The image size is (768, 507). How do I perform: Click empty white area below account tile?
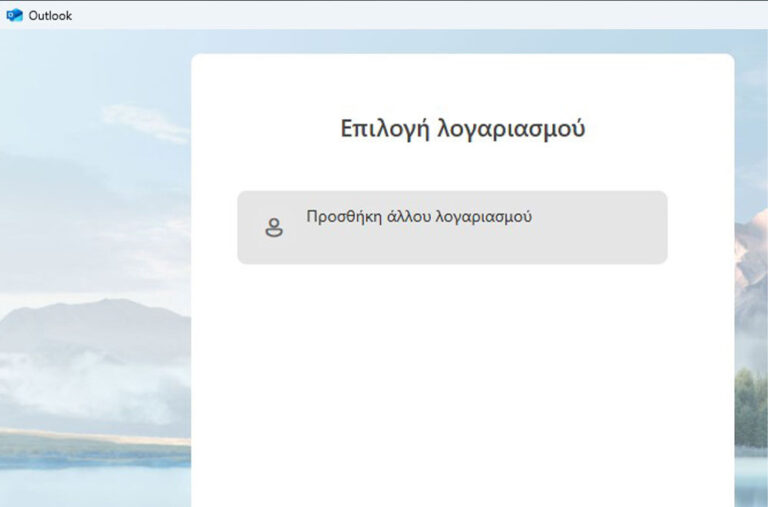click(462, 380)
